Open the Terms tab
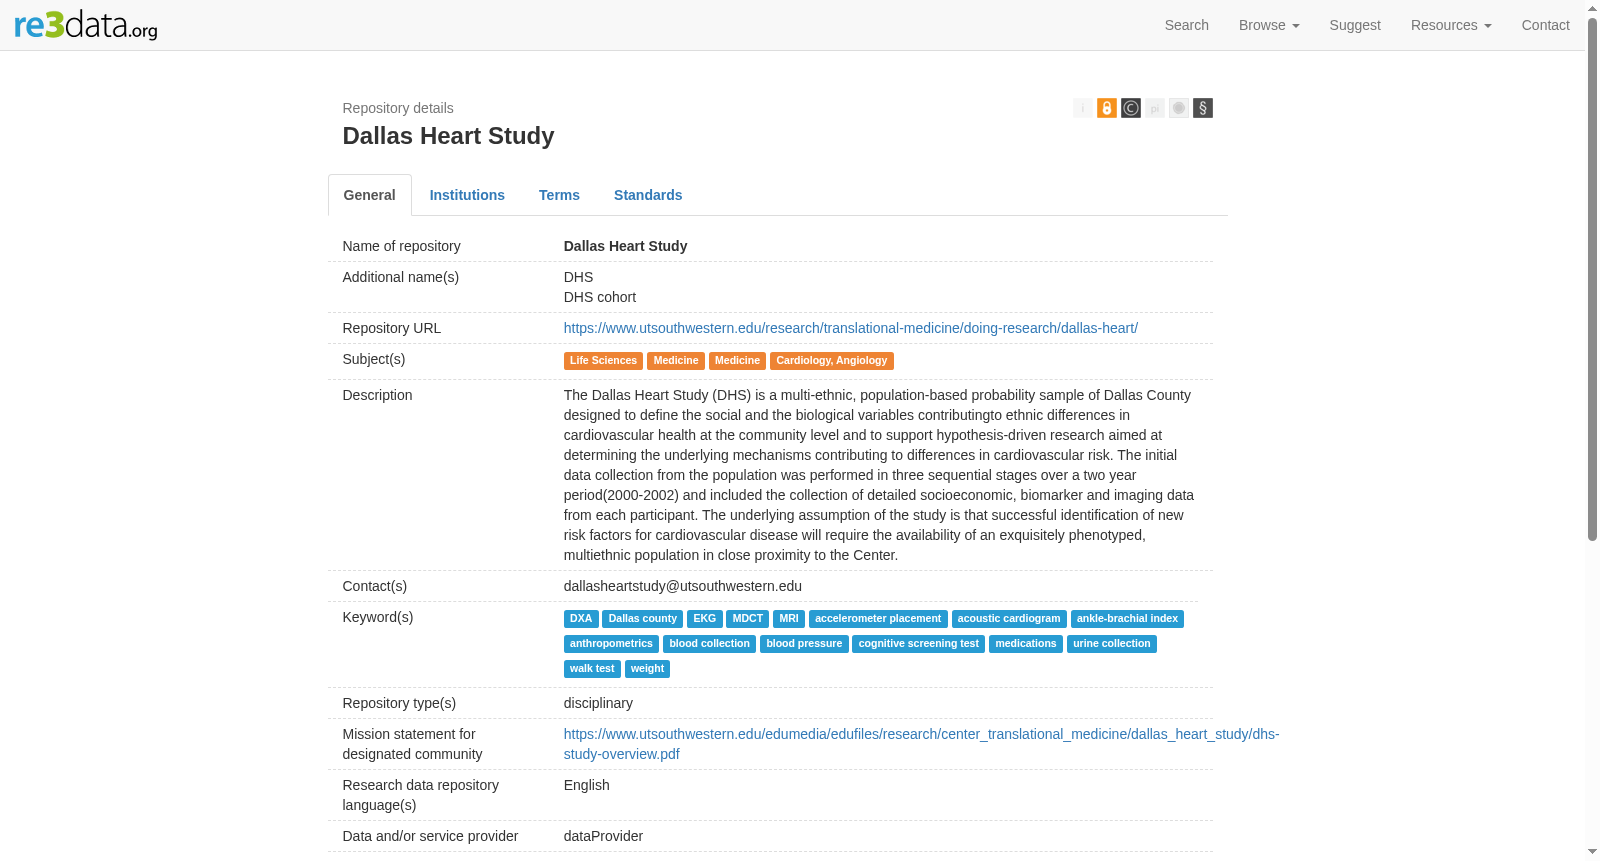 point(559,195)
